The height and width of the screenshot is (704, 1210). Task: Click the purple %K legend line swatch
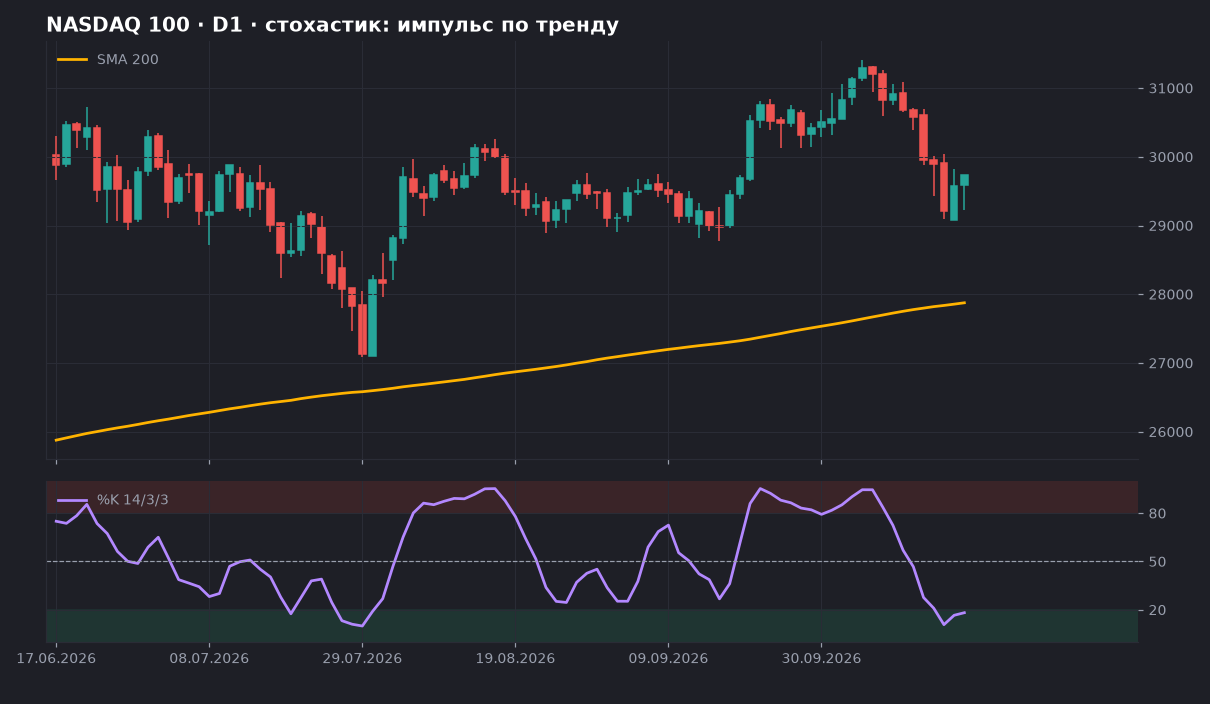72,500
